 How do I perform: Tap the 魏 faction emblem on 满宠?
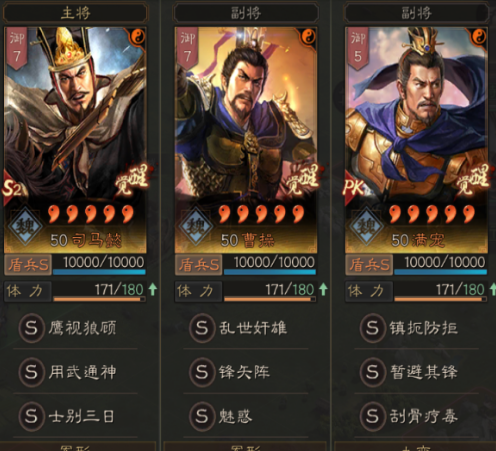pyautogui.click(x=367, y=227)
